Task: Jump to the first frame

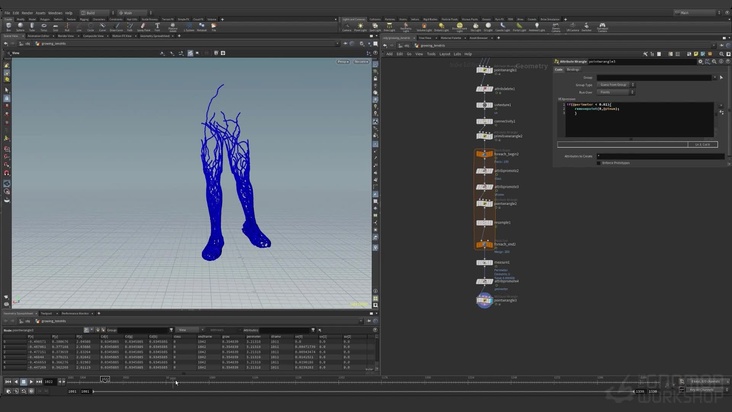Action: [8, 382]
